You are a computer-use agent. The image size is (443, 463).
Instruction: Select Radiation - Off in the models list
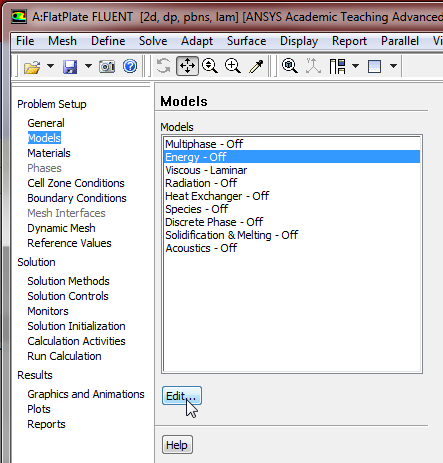292,183
